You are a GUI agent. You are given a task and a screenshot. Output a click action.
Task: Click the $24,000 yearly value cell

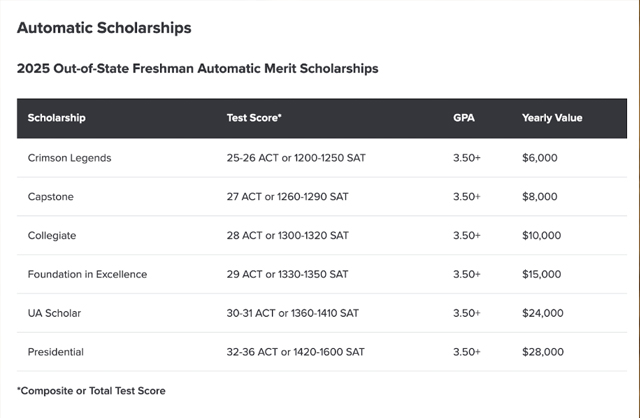[x=543, y=313]
